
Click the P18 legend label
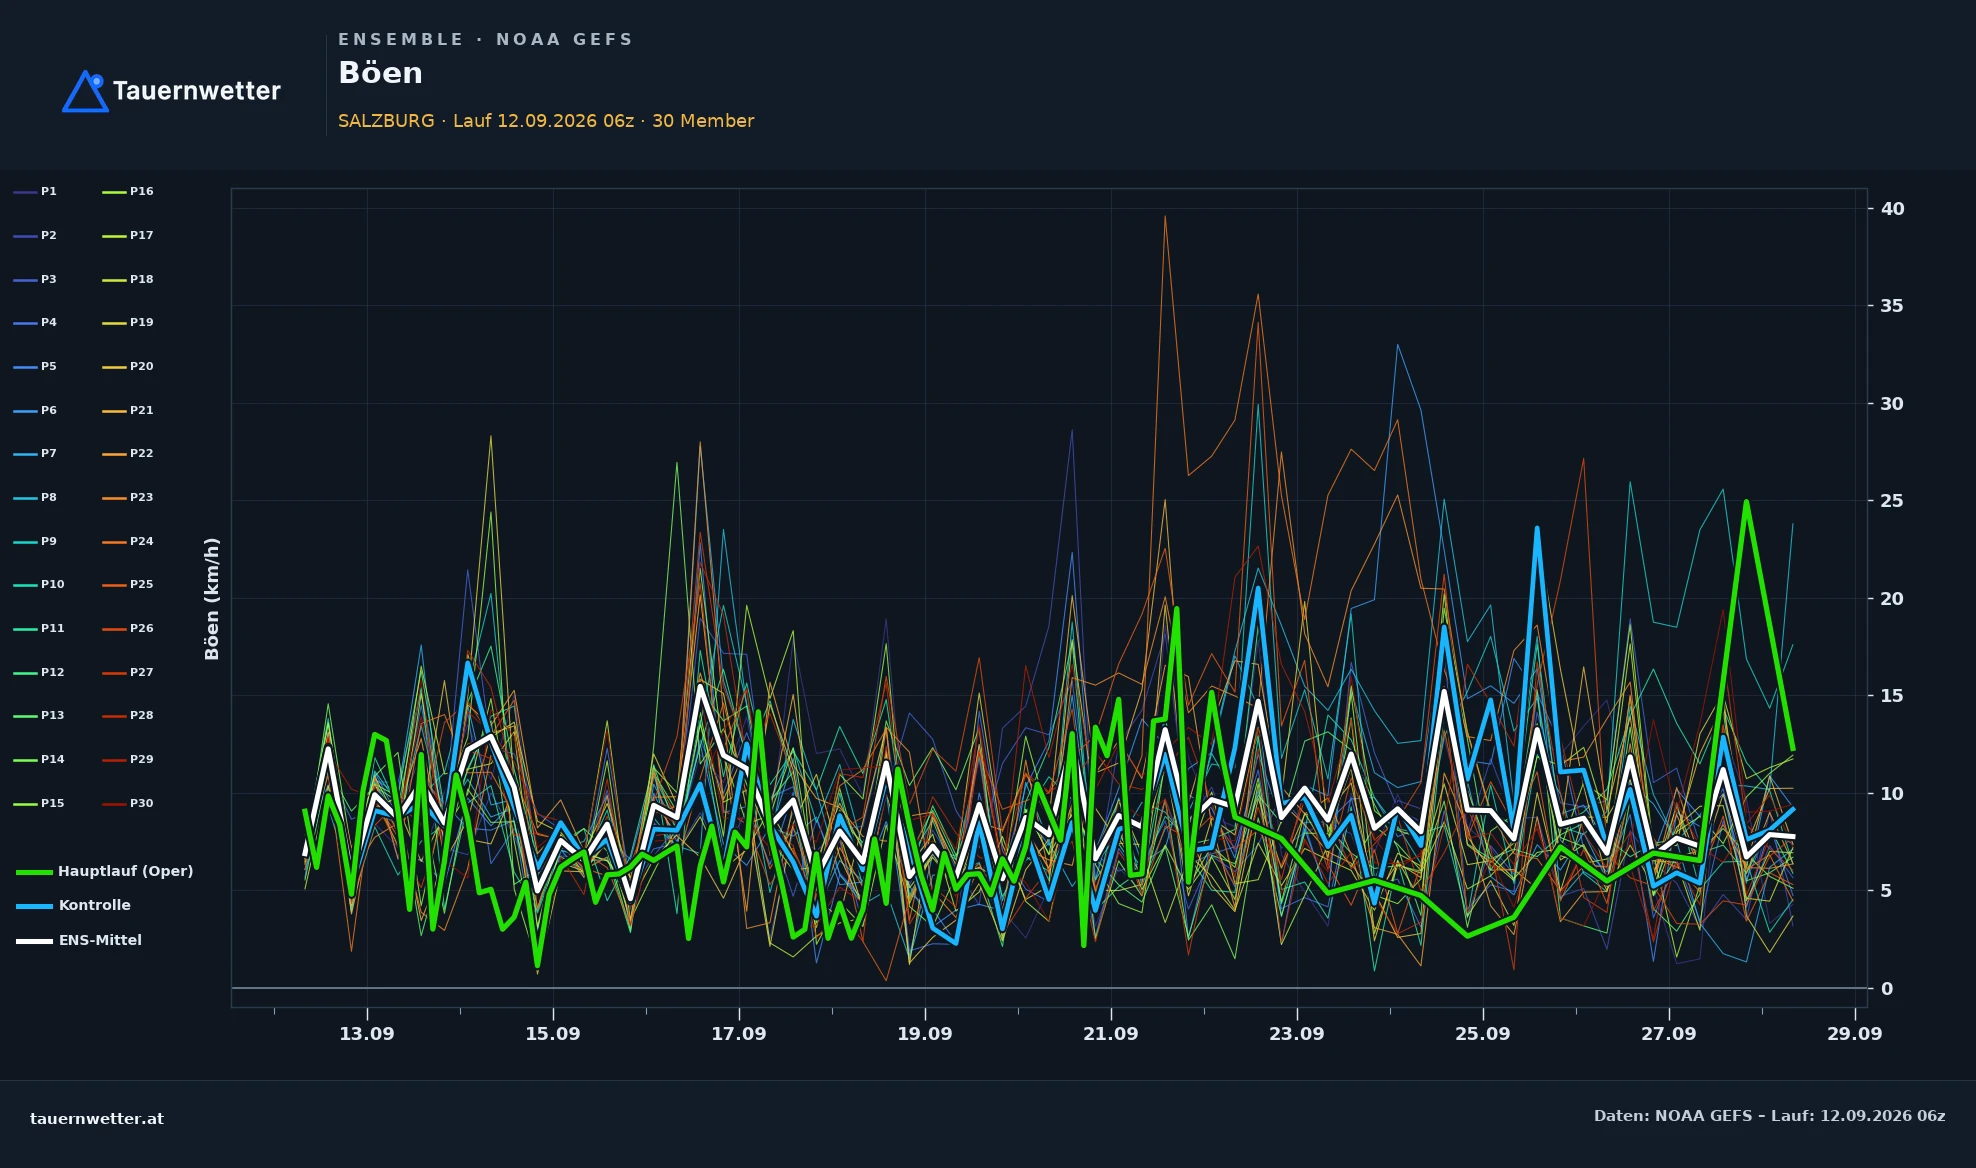[141, 279]
